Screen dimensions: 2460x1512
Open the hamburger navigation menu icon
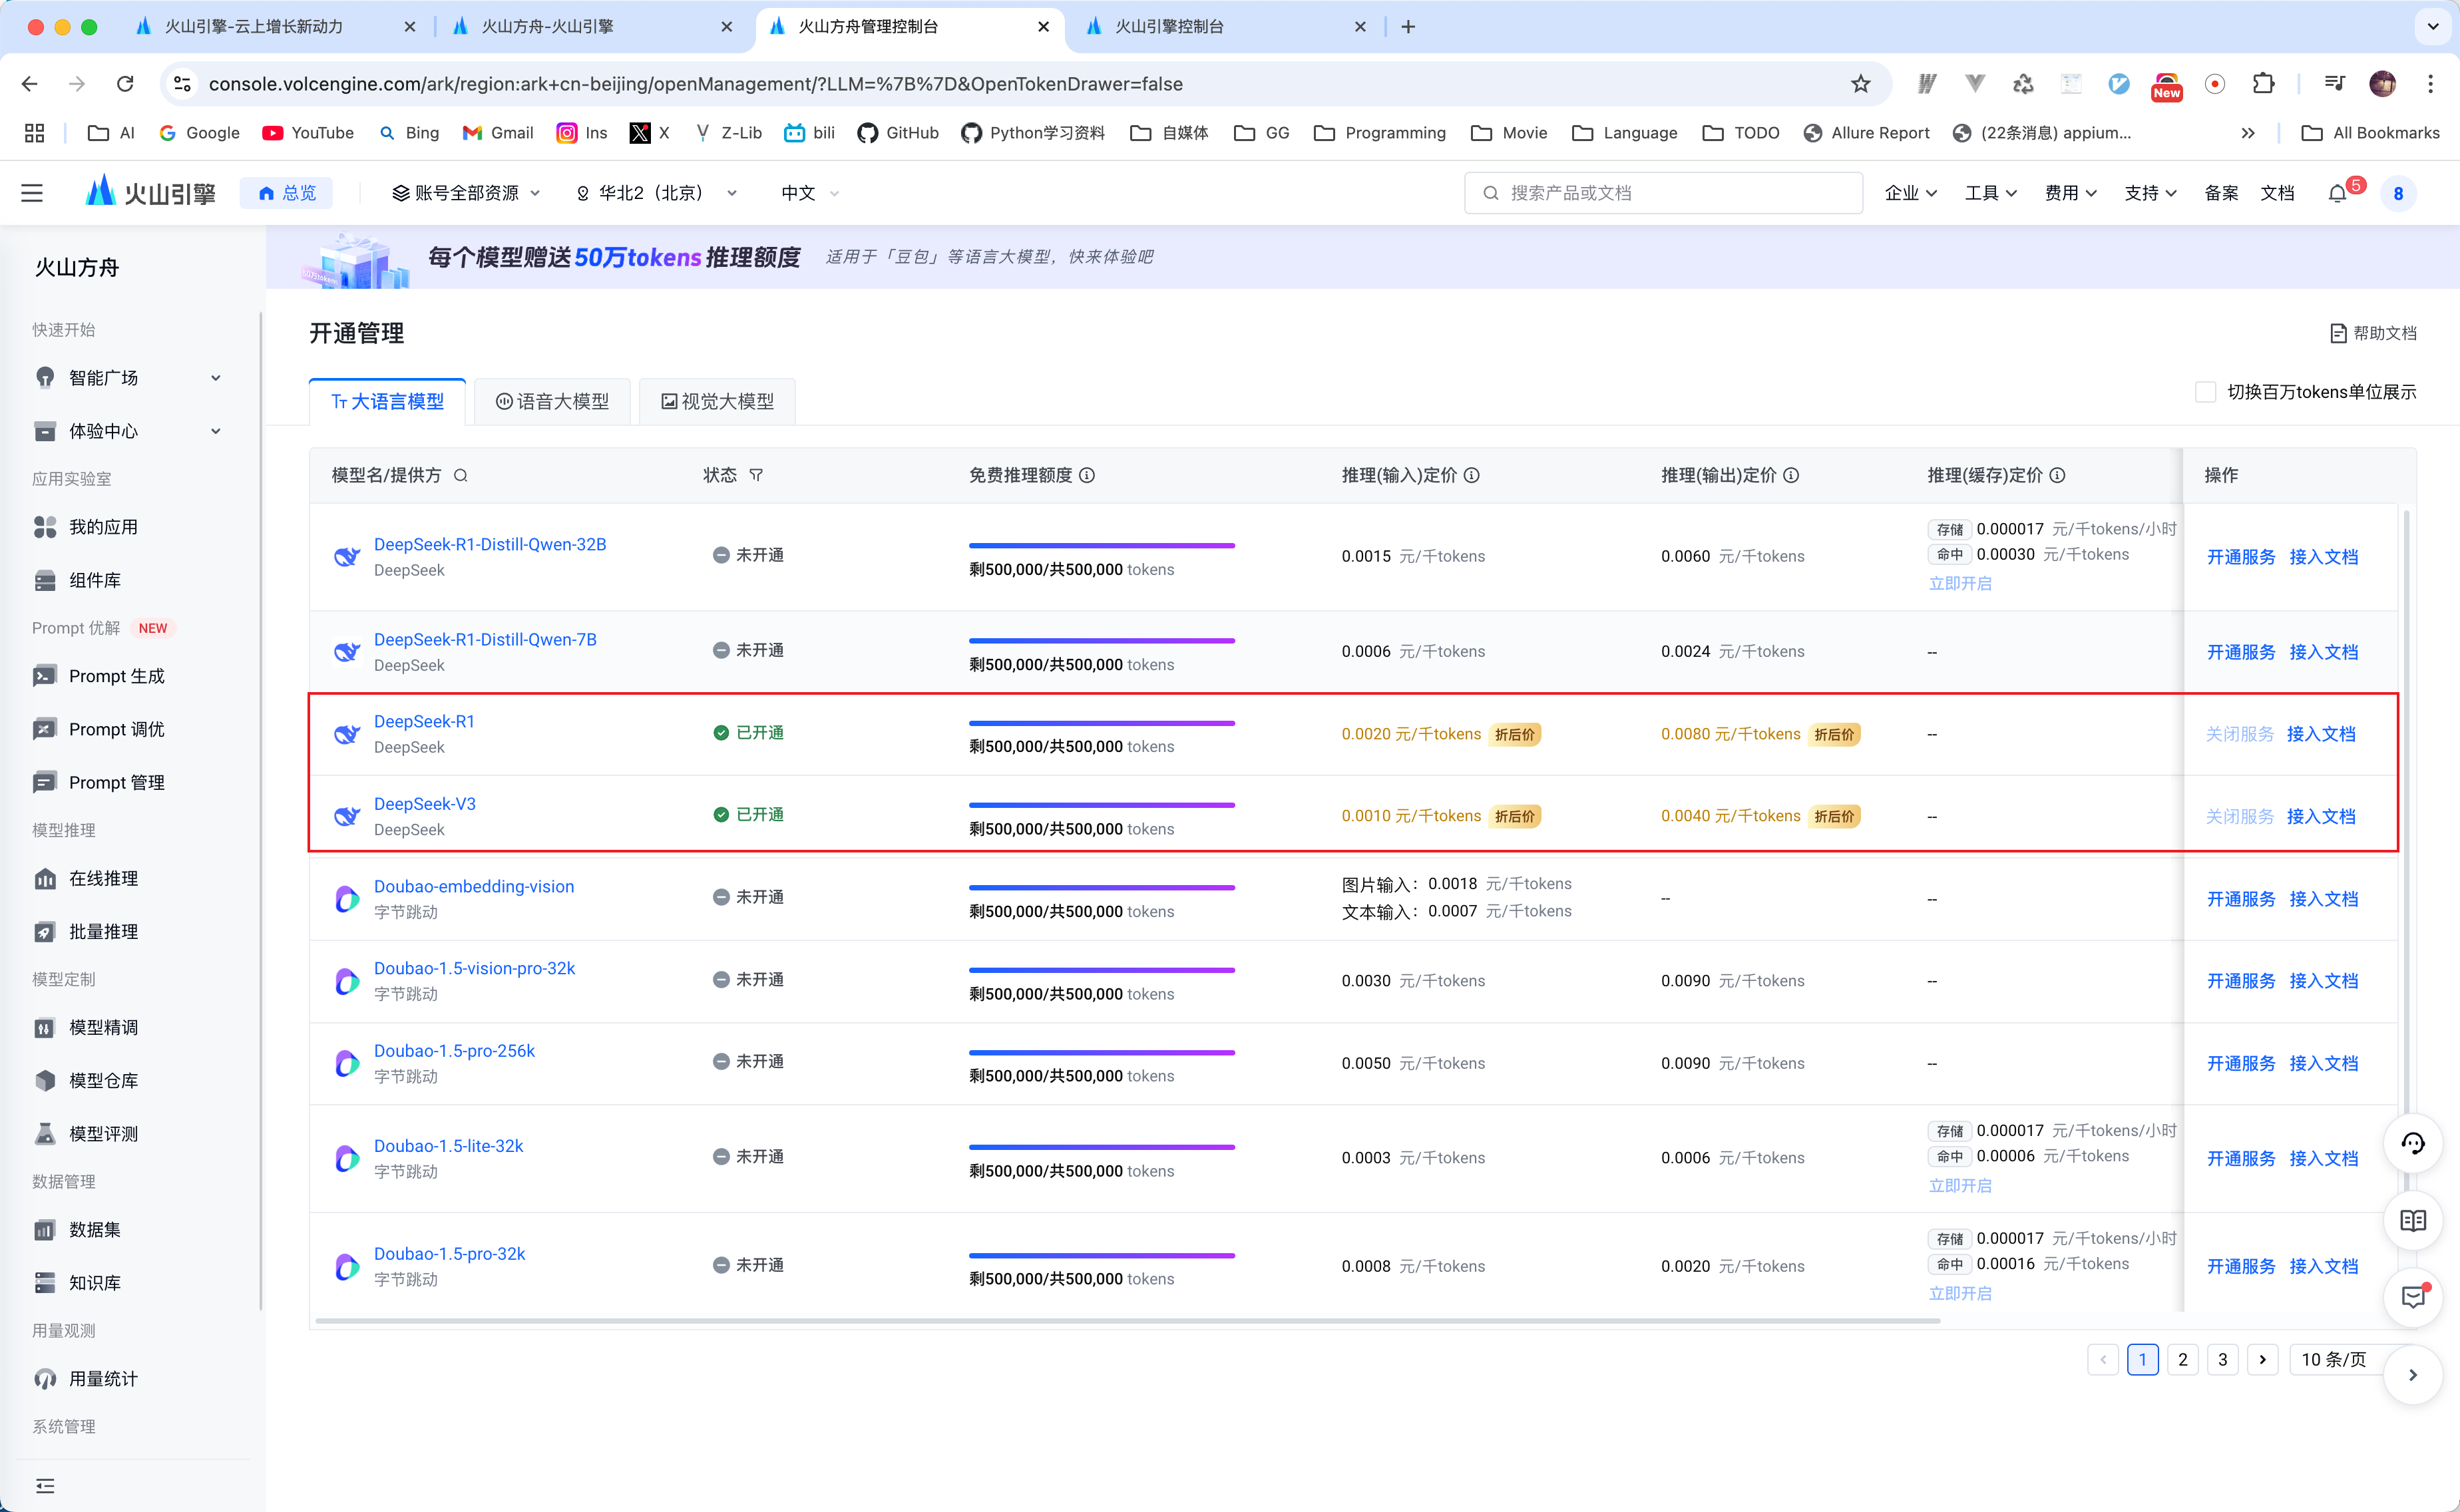32,193
